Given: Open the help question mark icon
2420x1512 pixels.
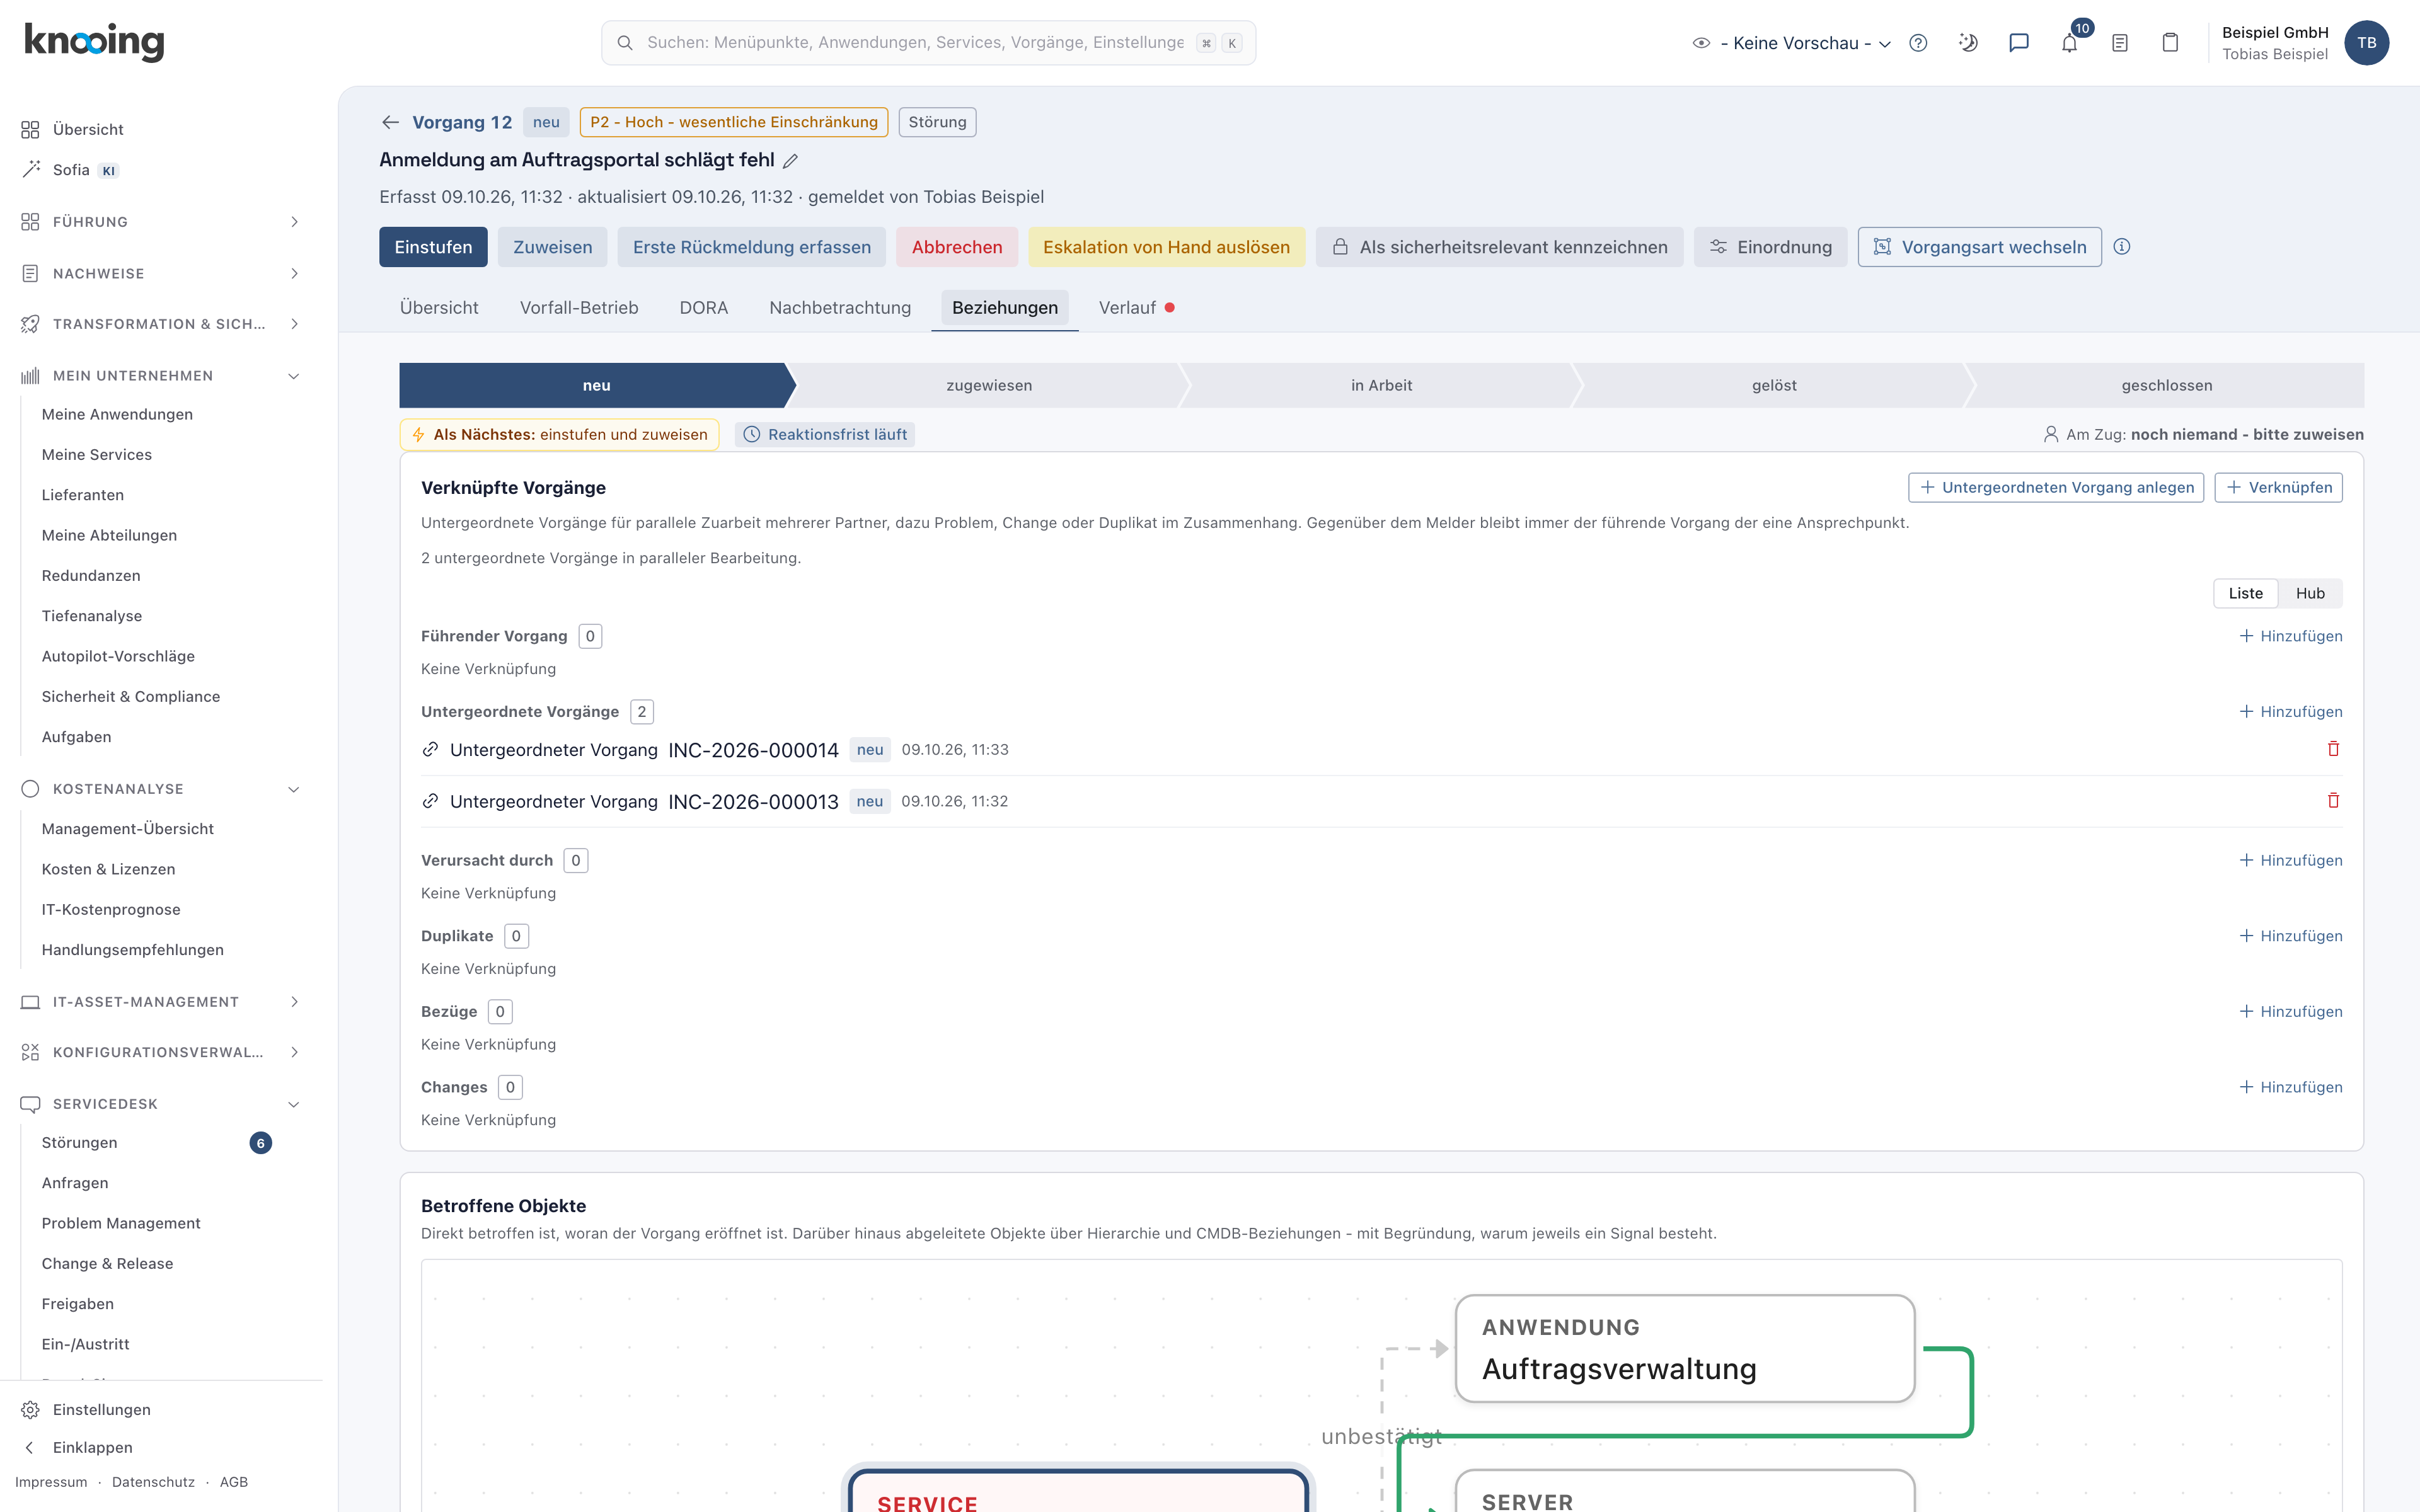Looking at the screenshot, I should coord(1918,43).
